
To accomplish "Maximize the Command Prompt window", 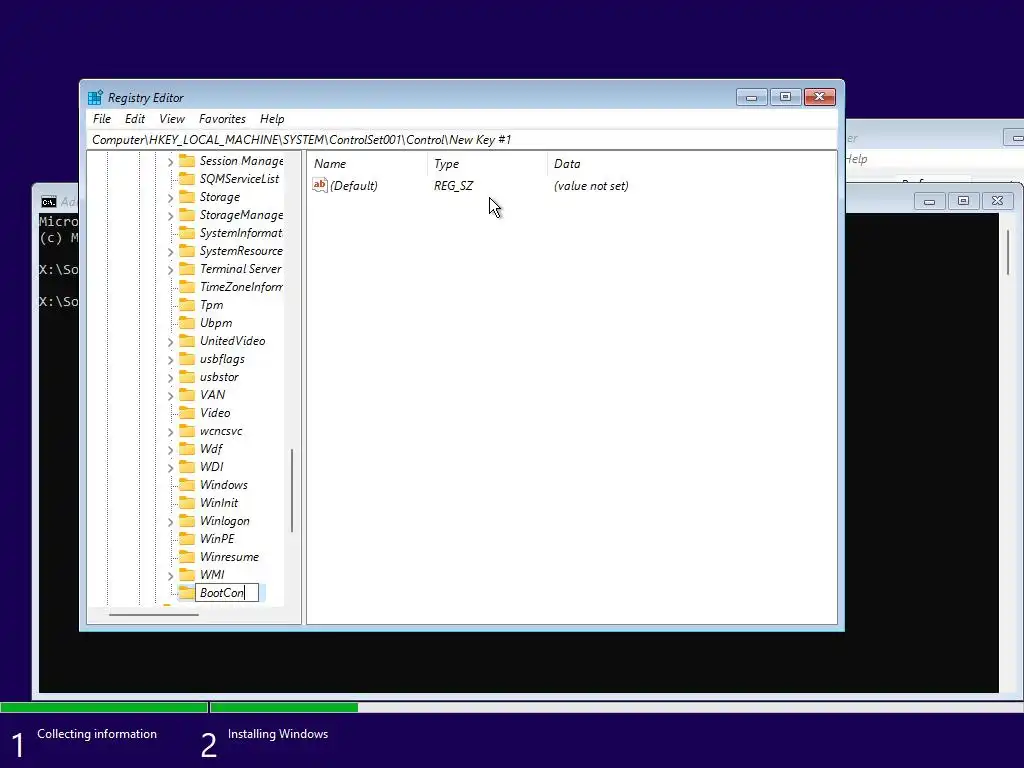I will pyautogui.click(x=963, y=200).
